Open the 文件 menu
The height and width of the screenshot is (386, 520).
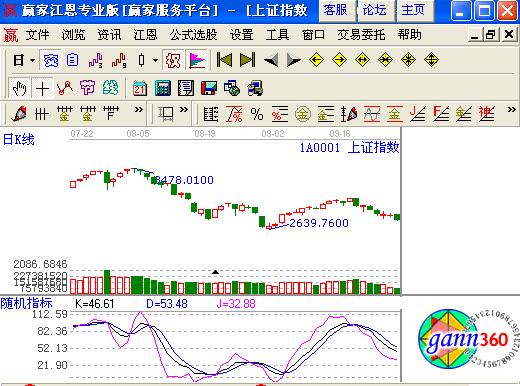pyautogui.click(x=37, y=35)
